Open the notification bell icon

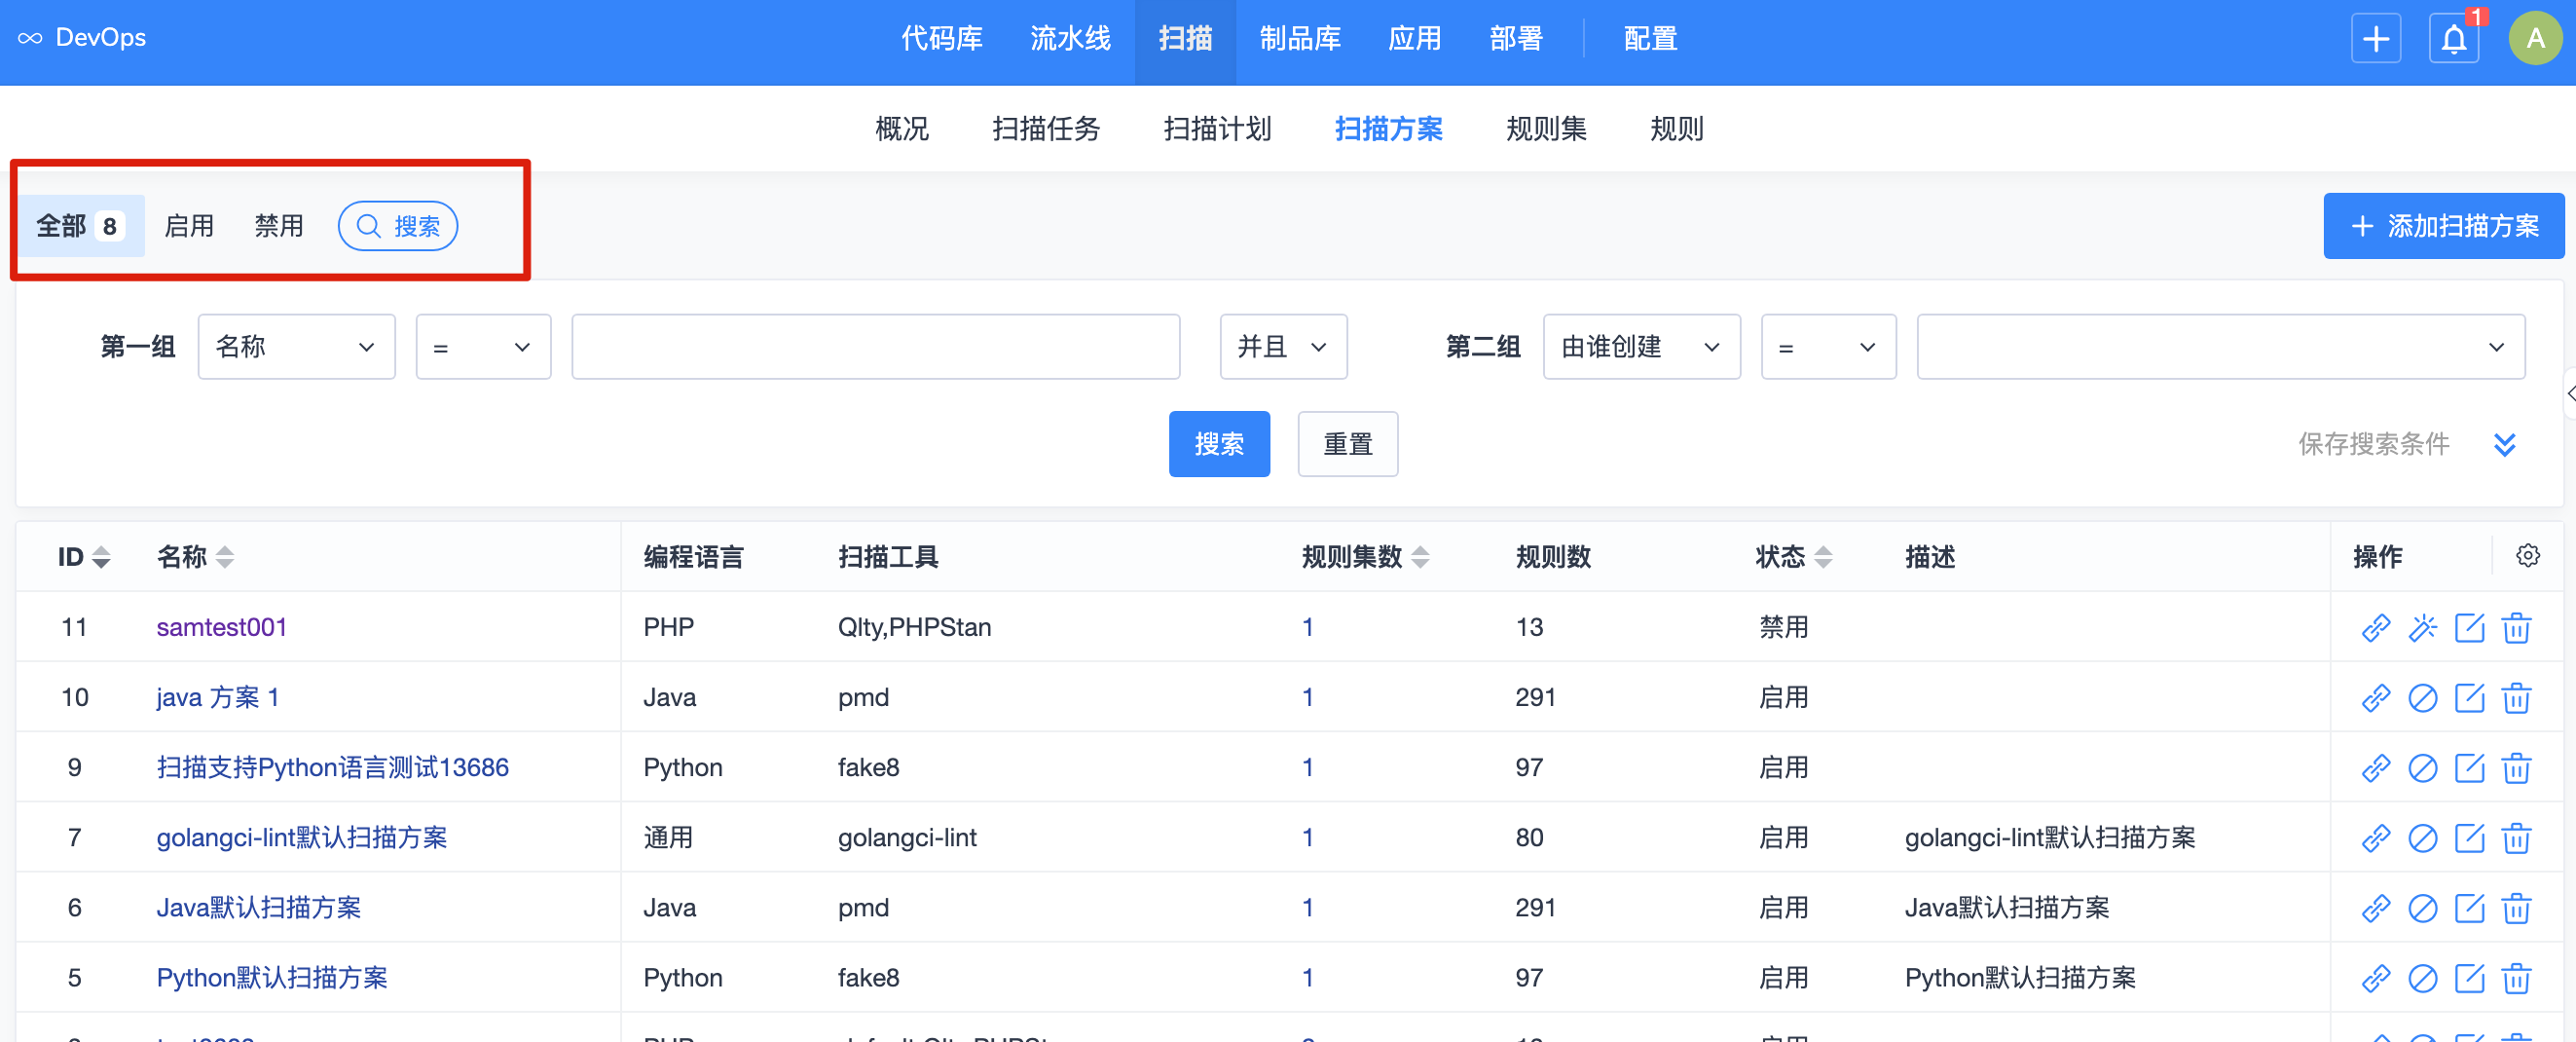(x=2453, y=40)
